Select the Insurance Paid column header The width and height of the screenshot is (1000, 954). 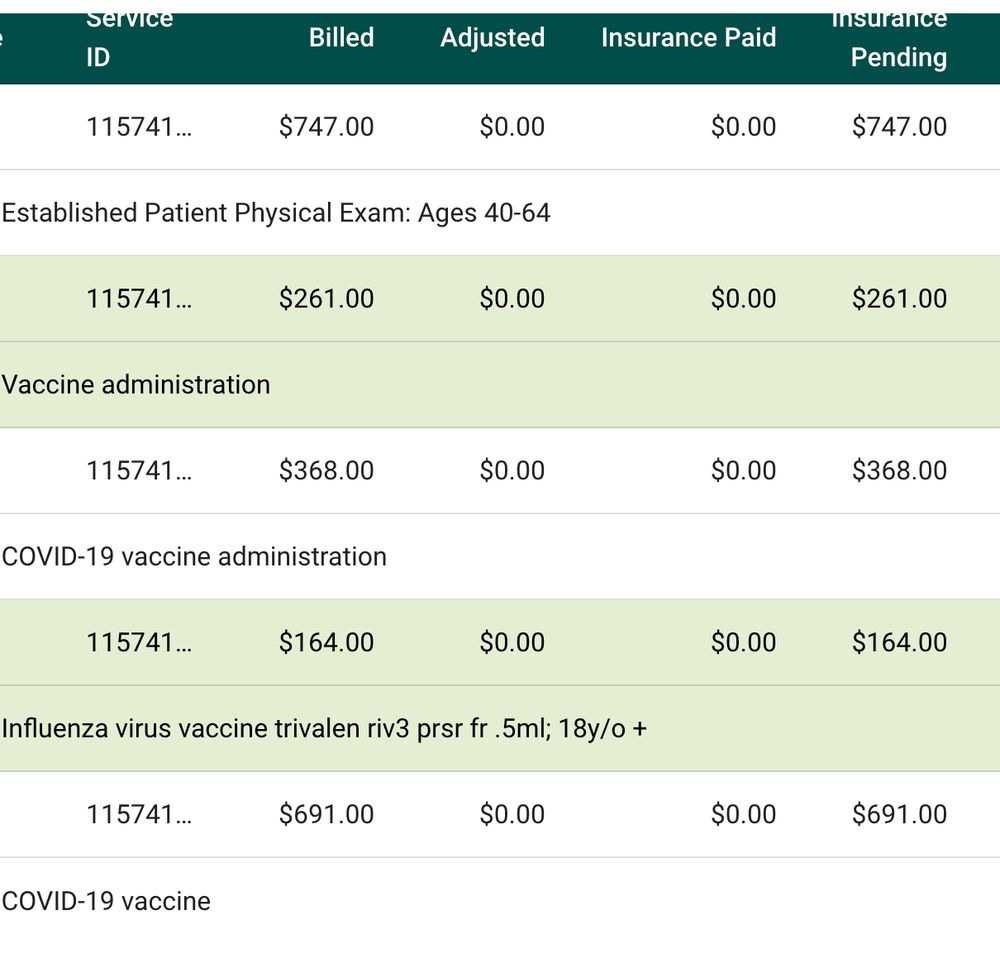pos(688,38)
